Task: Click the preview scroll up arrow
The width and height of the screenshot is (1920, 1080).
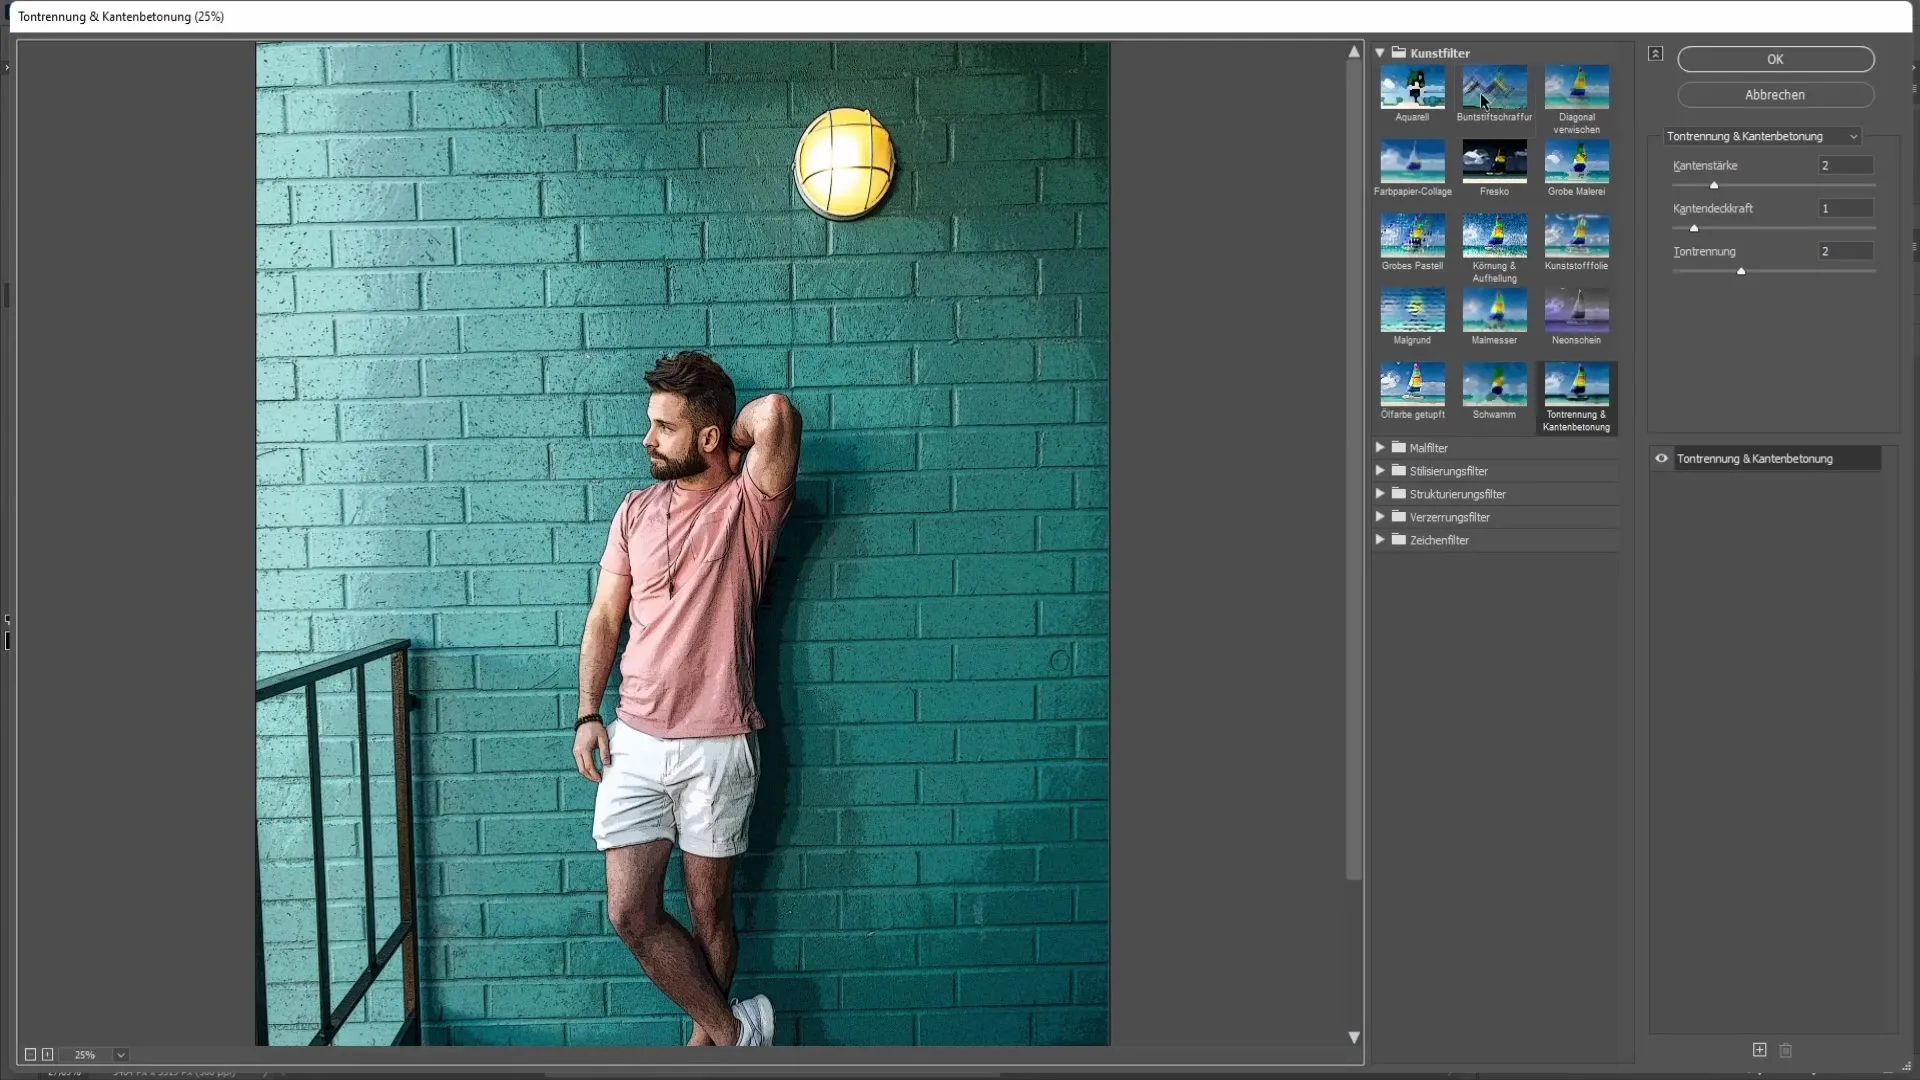Action: pyautogui.click(x=1354, y=51)
